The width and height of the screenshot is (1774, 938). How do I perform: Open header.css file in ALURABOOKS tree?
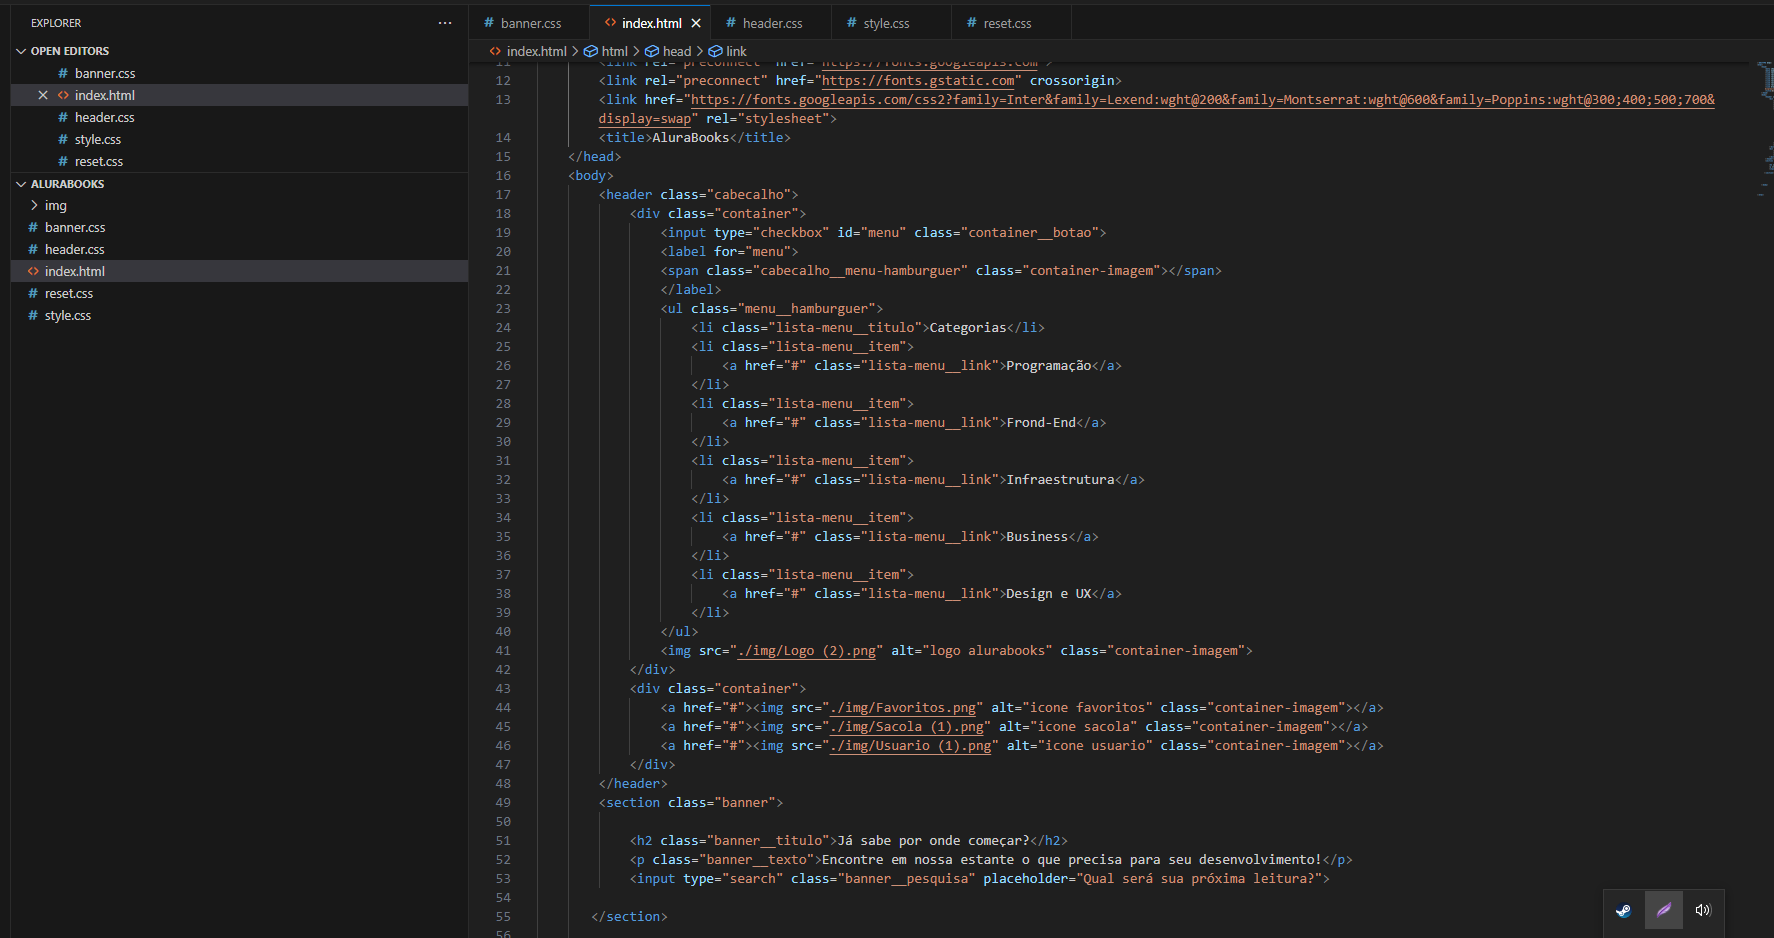75,249
